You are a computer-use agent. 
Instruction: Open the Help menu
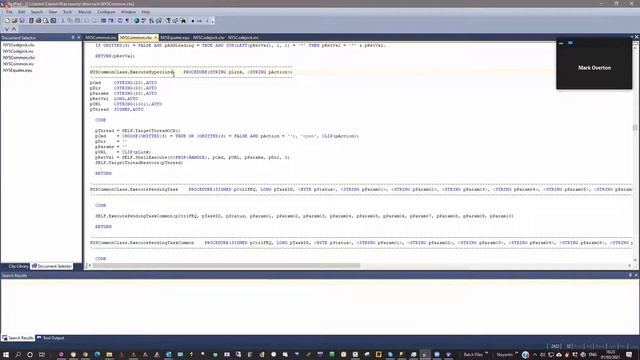click(146, 12)
